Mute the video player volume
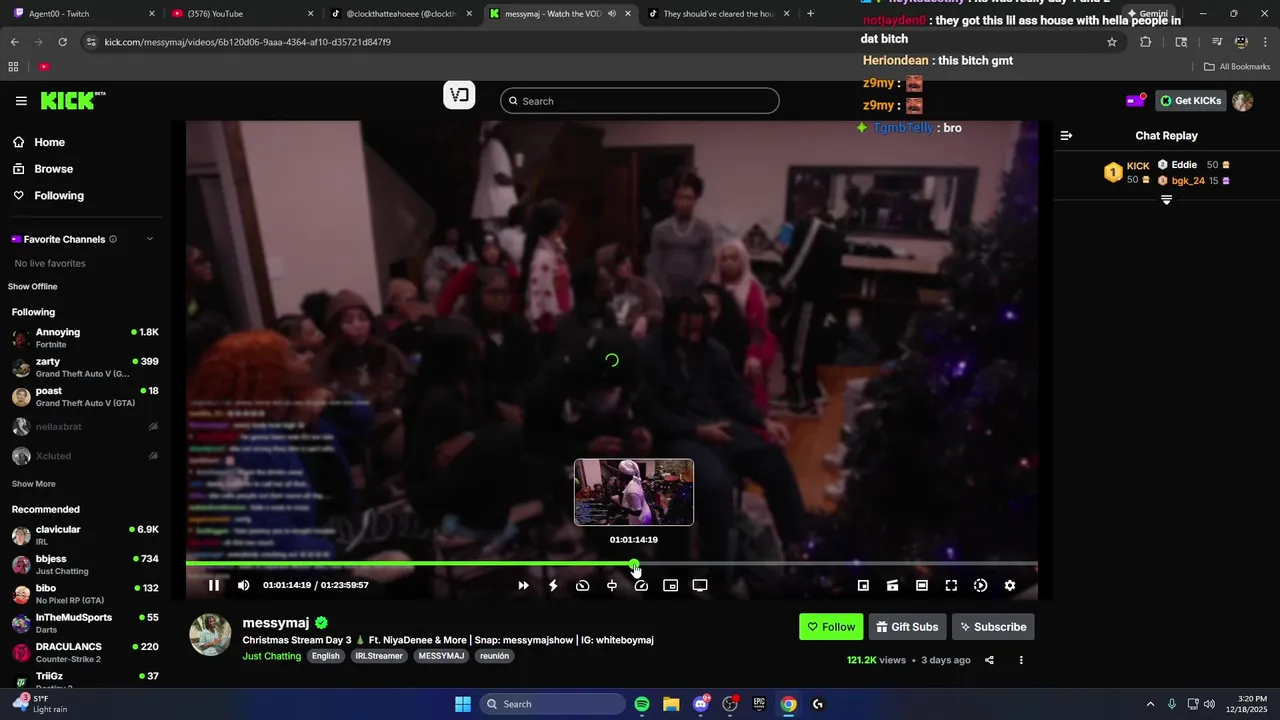The width and height of the screenshot is (1280, 720). click(x=243, y=585)
